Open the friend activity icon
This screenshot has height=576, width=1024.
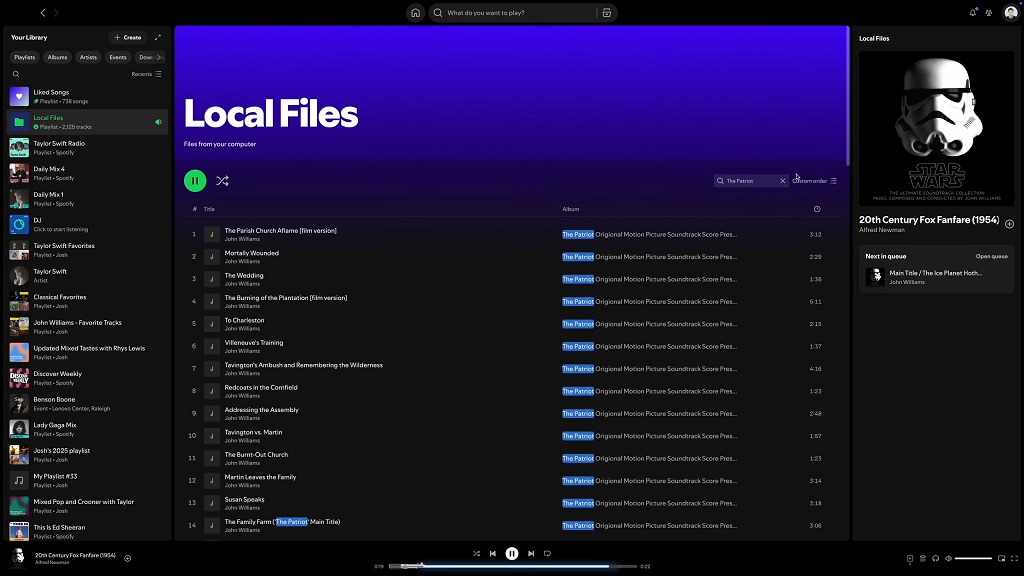tap(989, 12)
